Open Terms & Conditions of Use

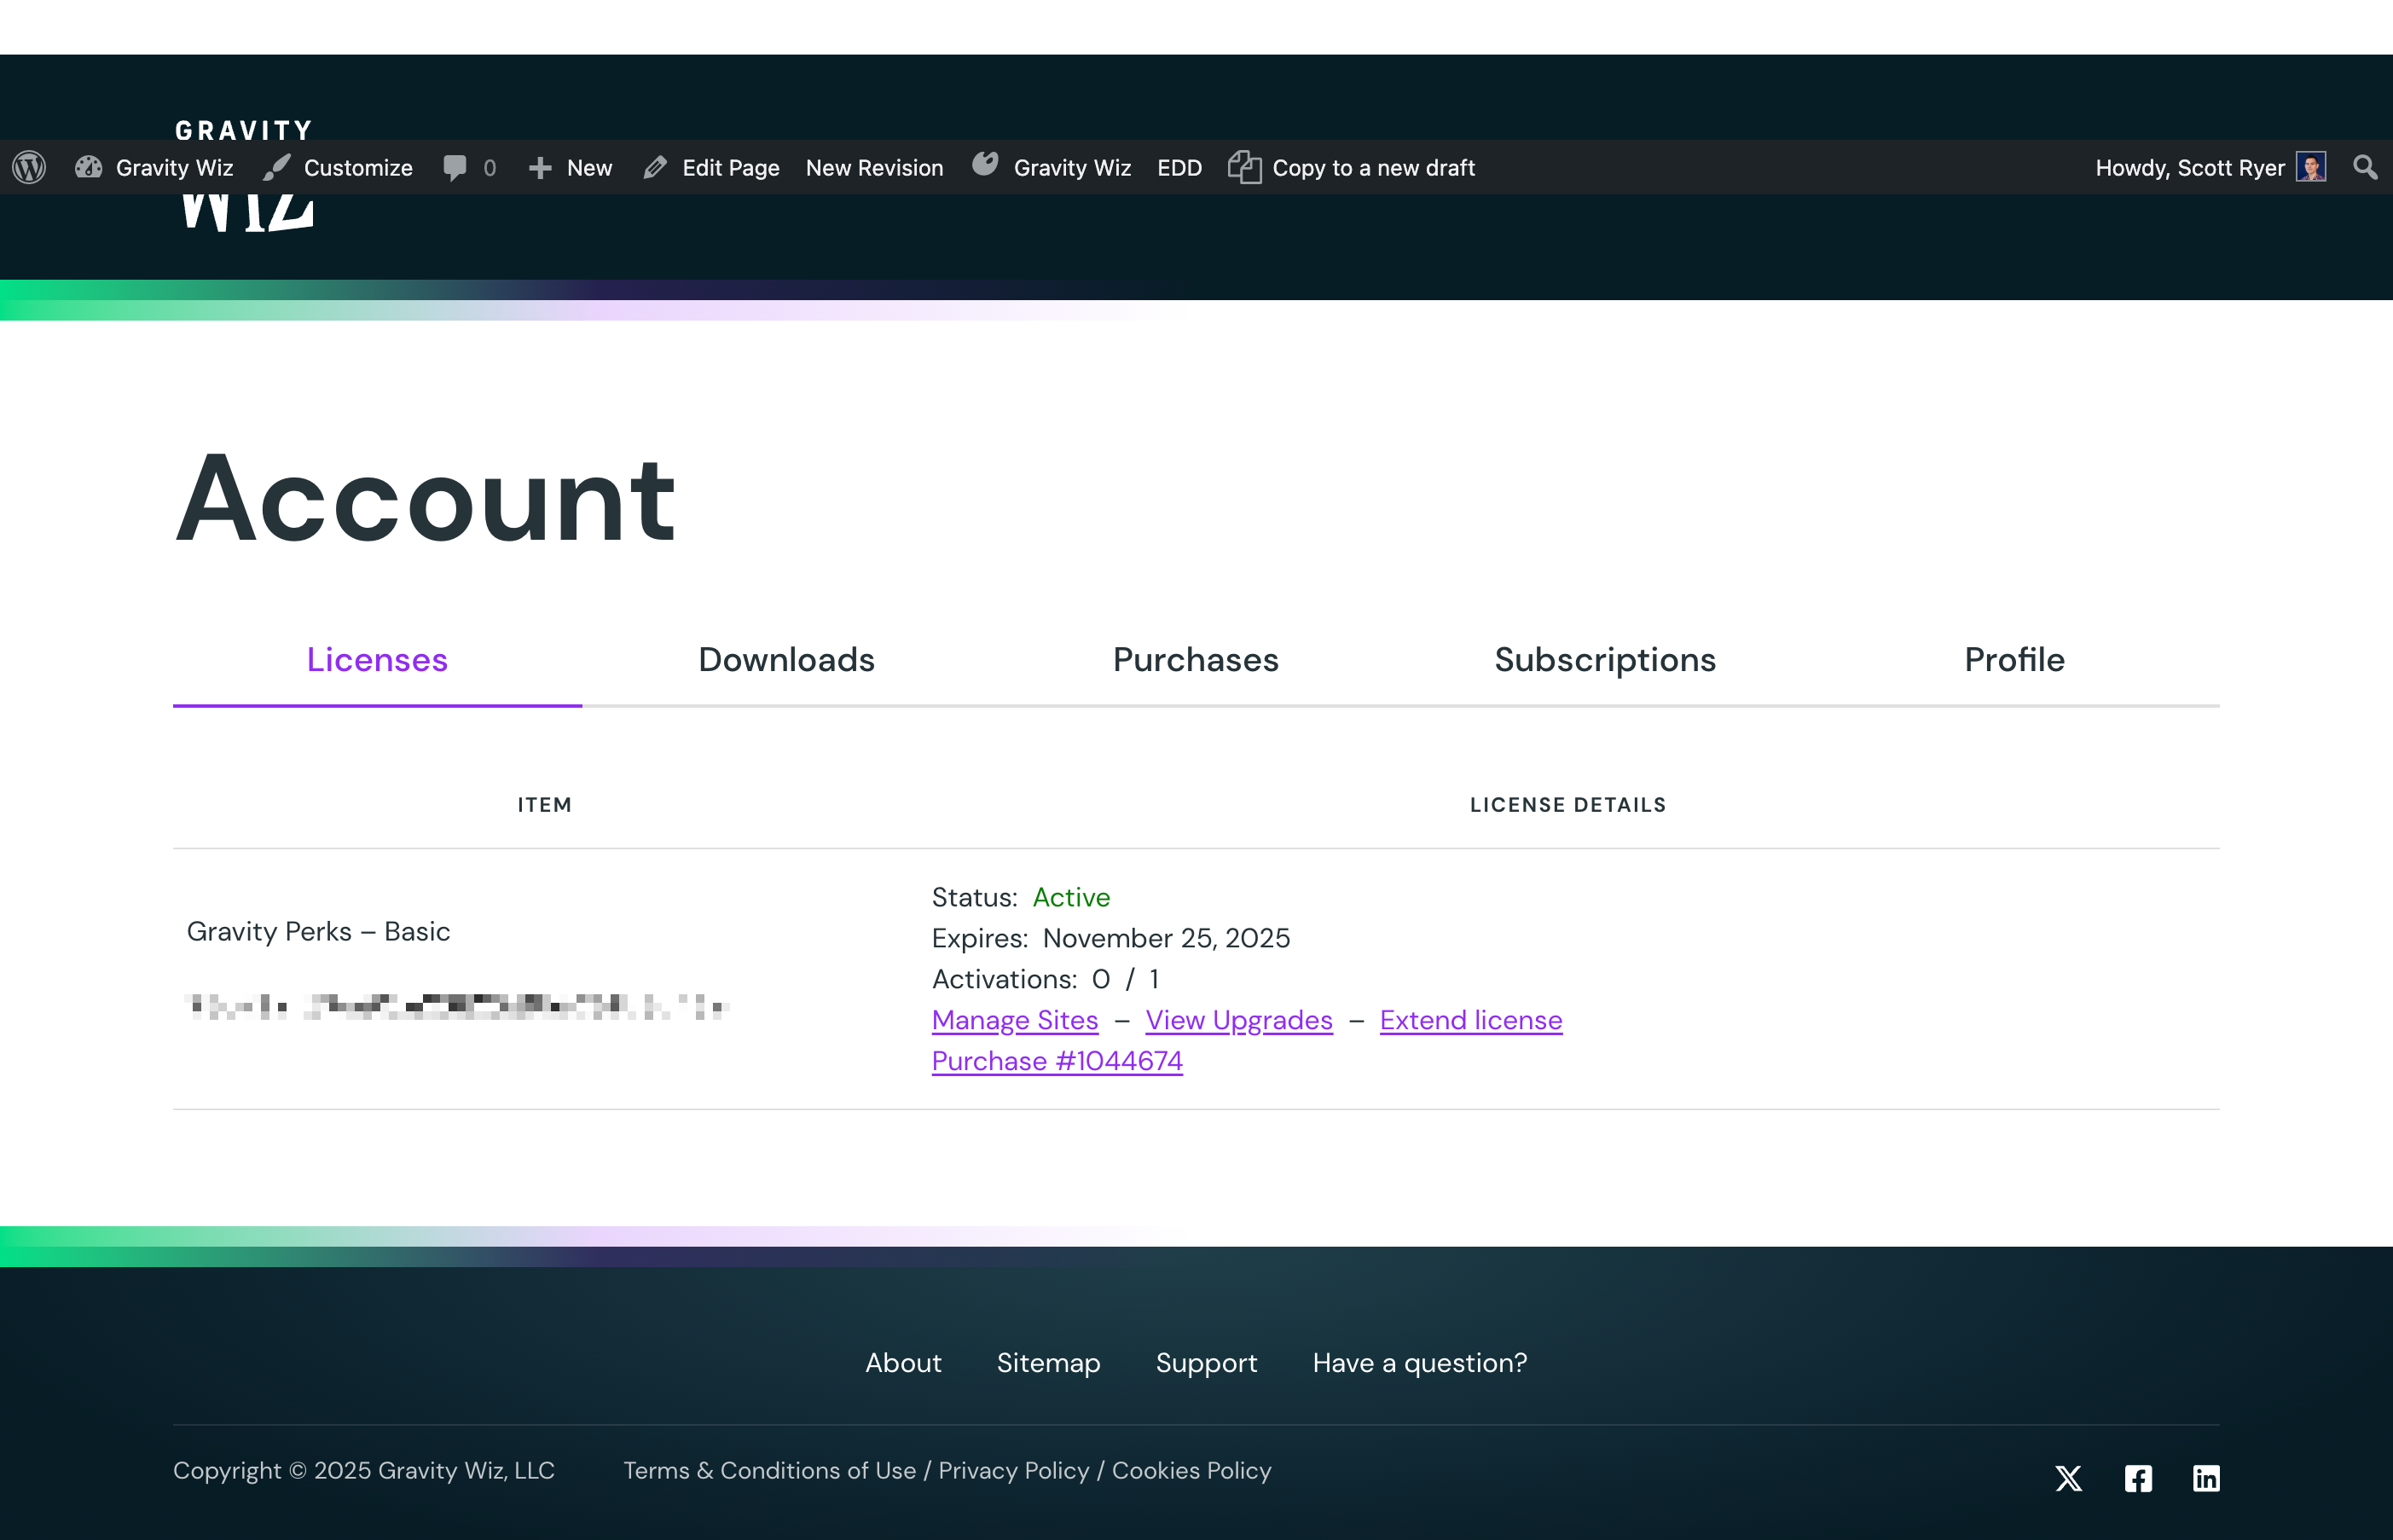769,1471
